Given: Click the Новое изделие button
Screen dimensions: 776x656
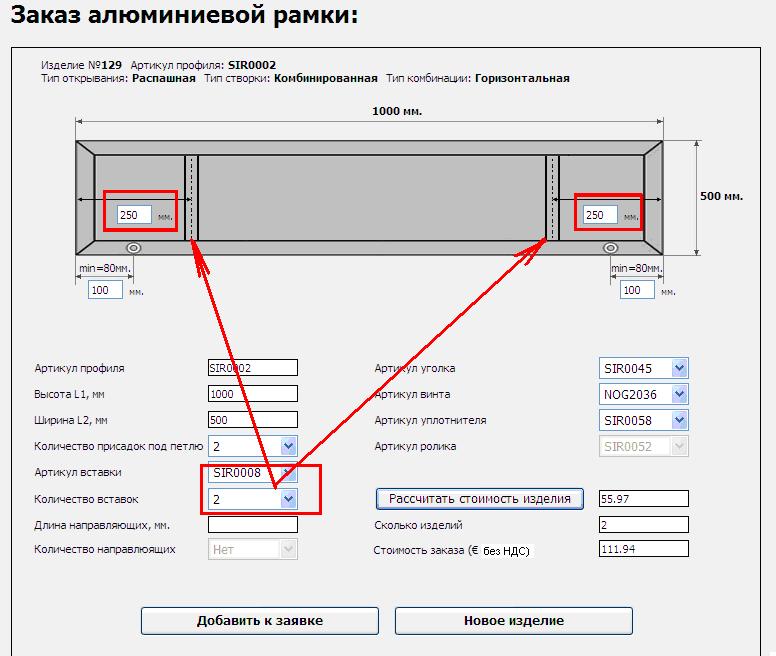Looking at the screenshot, I should 513,620.
